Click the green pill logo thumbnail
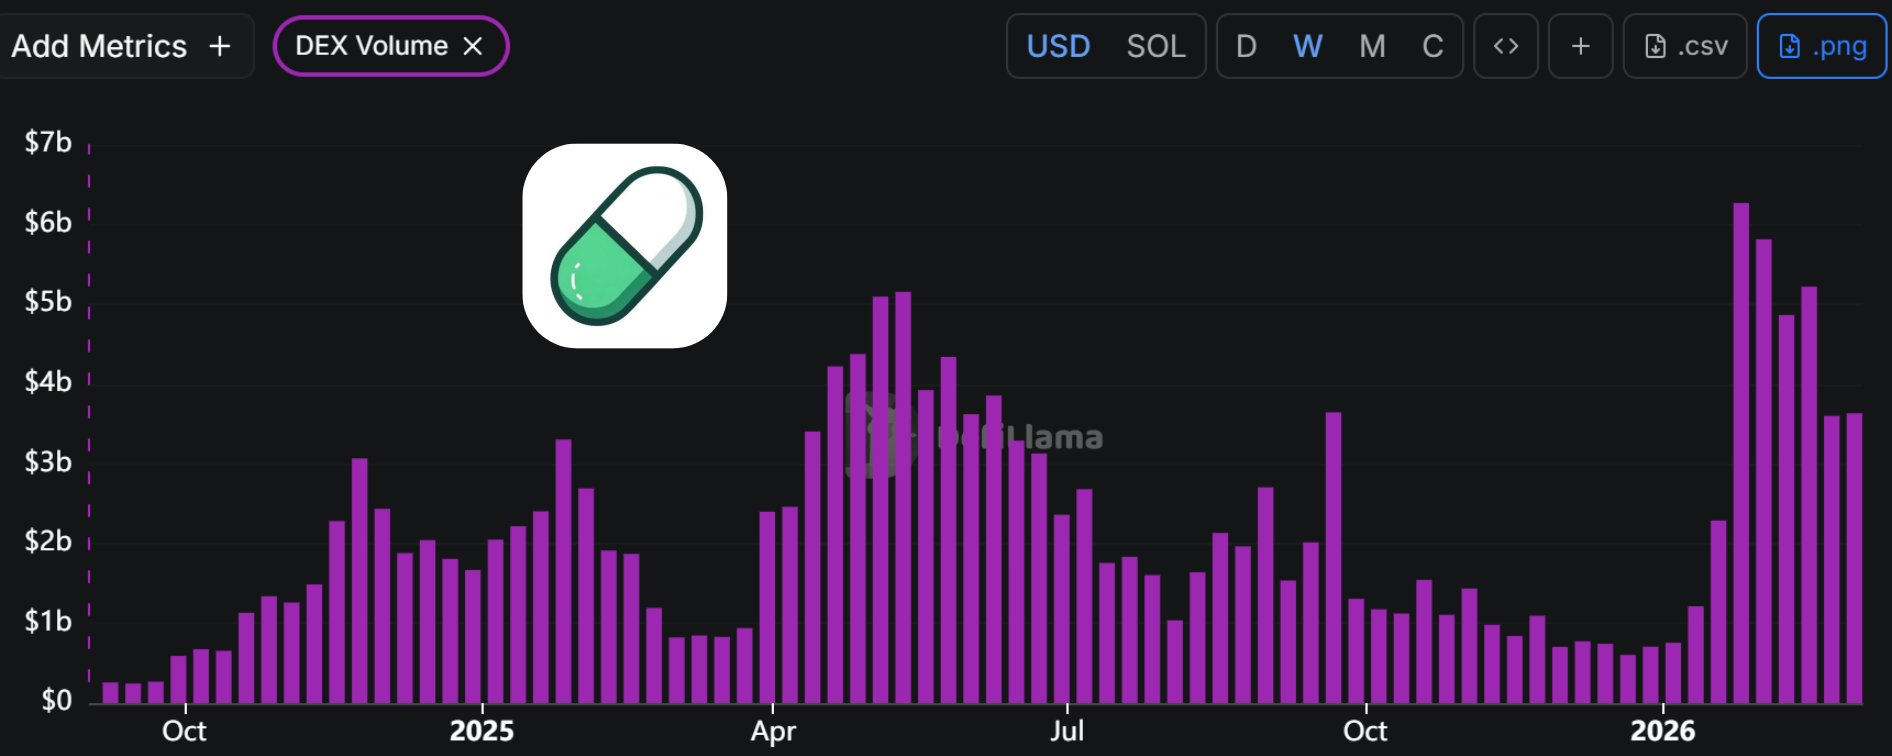This screenshot has height=756, width=1892. coord(624,246)
